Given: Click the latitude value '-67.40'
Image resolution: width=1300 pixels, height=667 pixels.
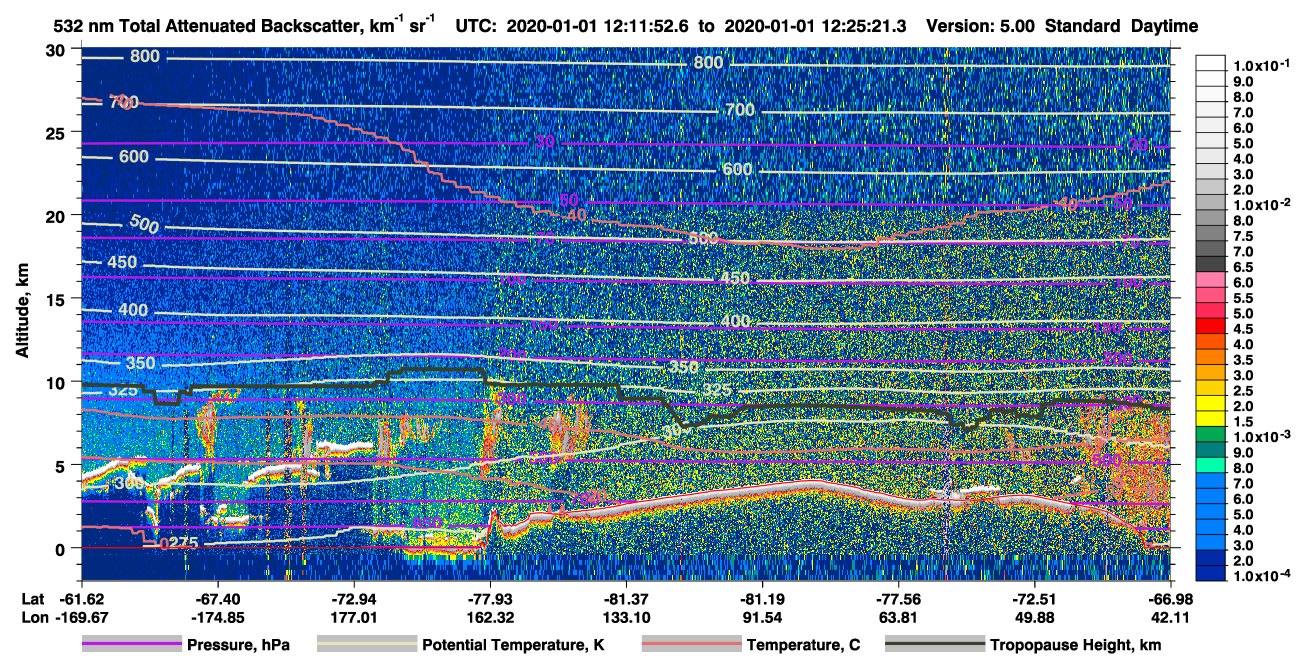Looking at the screenshot, I should coord(217,598).
